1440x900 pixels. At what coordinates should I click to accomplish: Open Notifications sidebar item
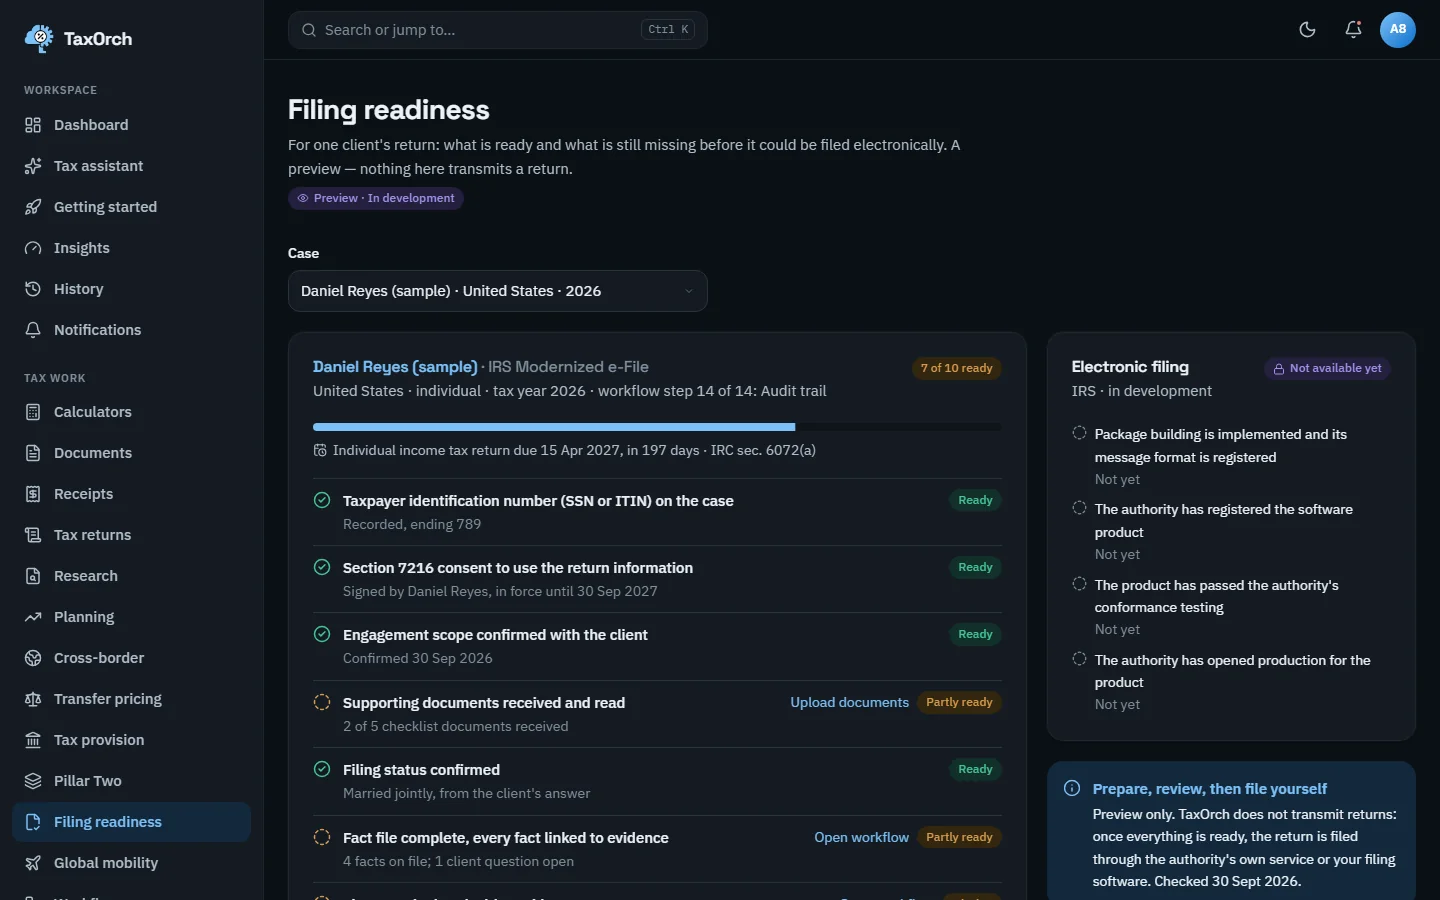click(131, 330)
